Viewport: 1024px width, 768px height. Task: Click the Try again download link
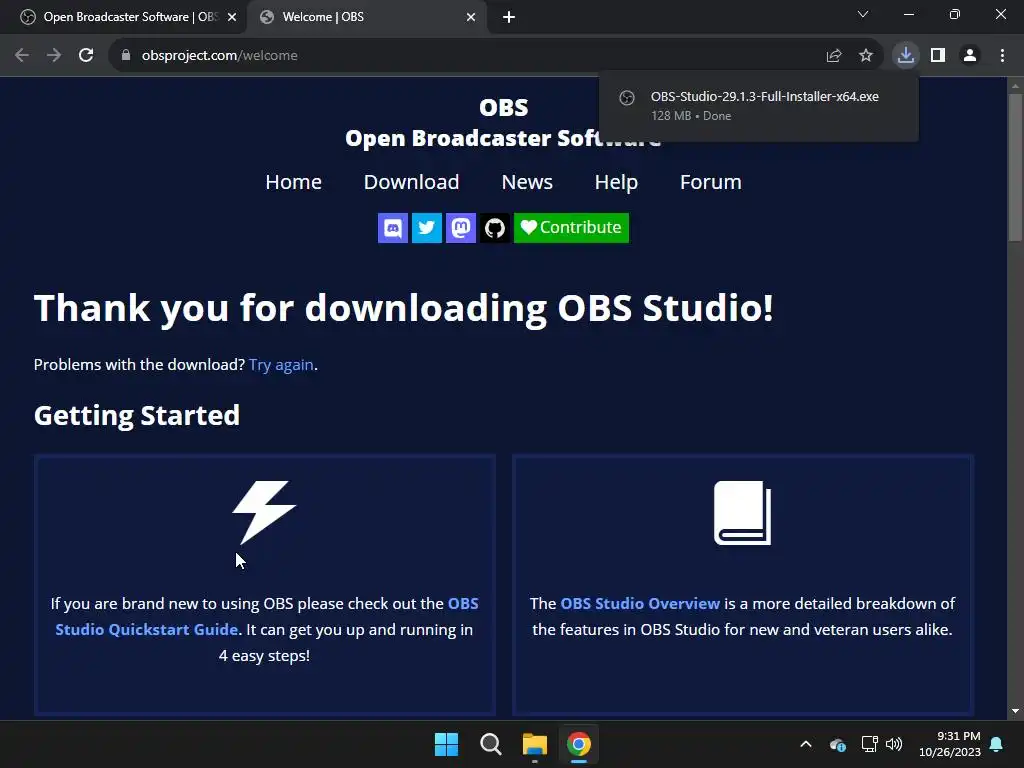(x=281, y=364)
